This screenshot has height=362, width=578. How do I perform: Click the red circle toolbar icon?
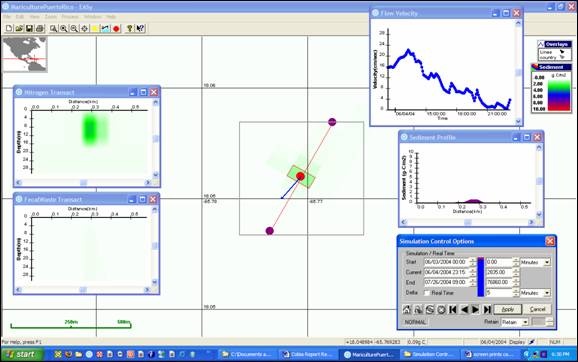(116, 28)
